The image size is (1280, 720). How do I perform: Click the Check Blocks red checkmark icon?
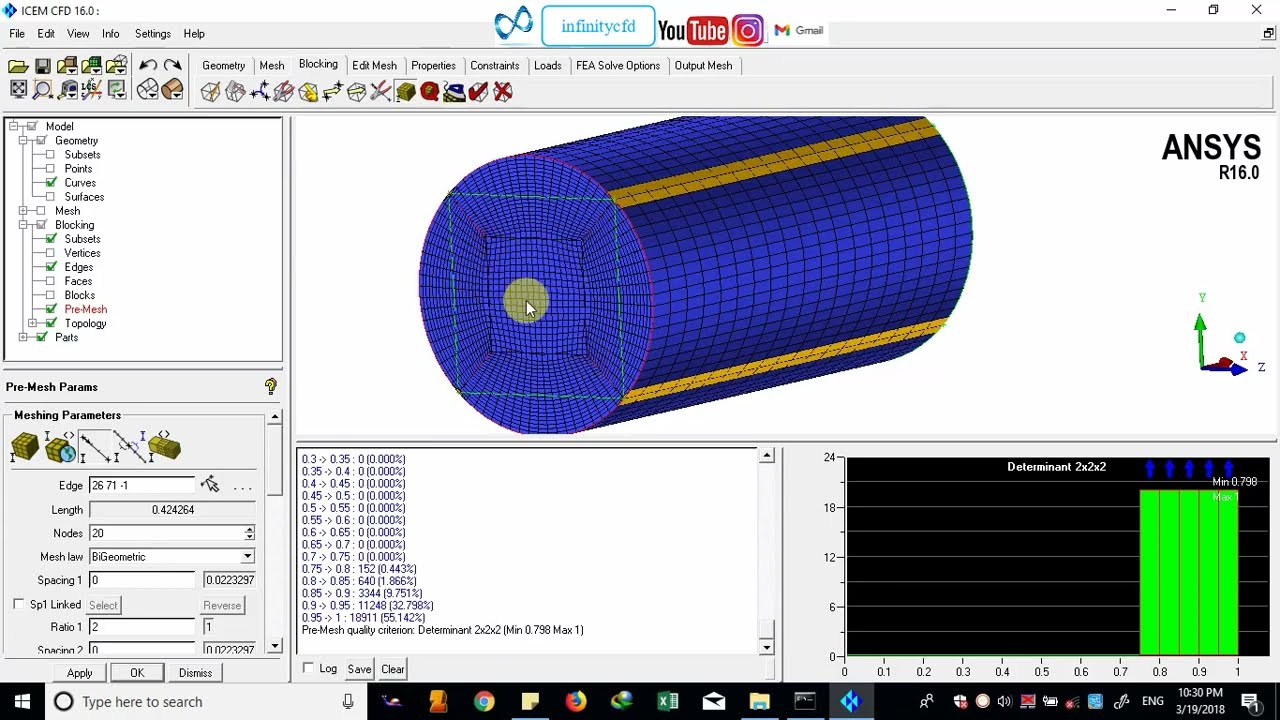(478, 92)
